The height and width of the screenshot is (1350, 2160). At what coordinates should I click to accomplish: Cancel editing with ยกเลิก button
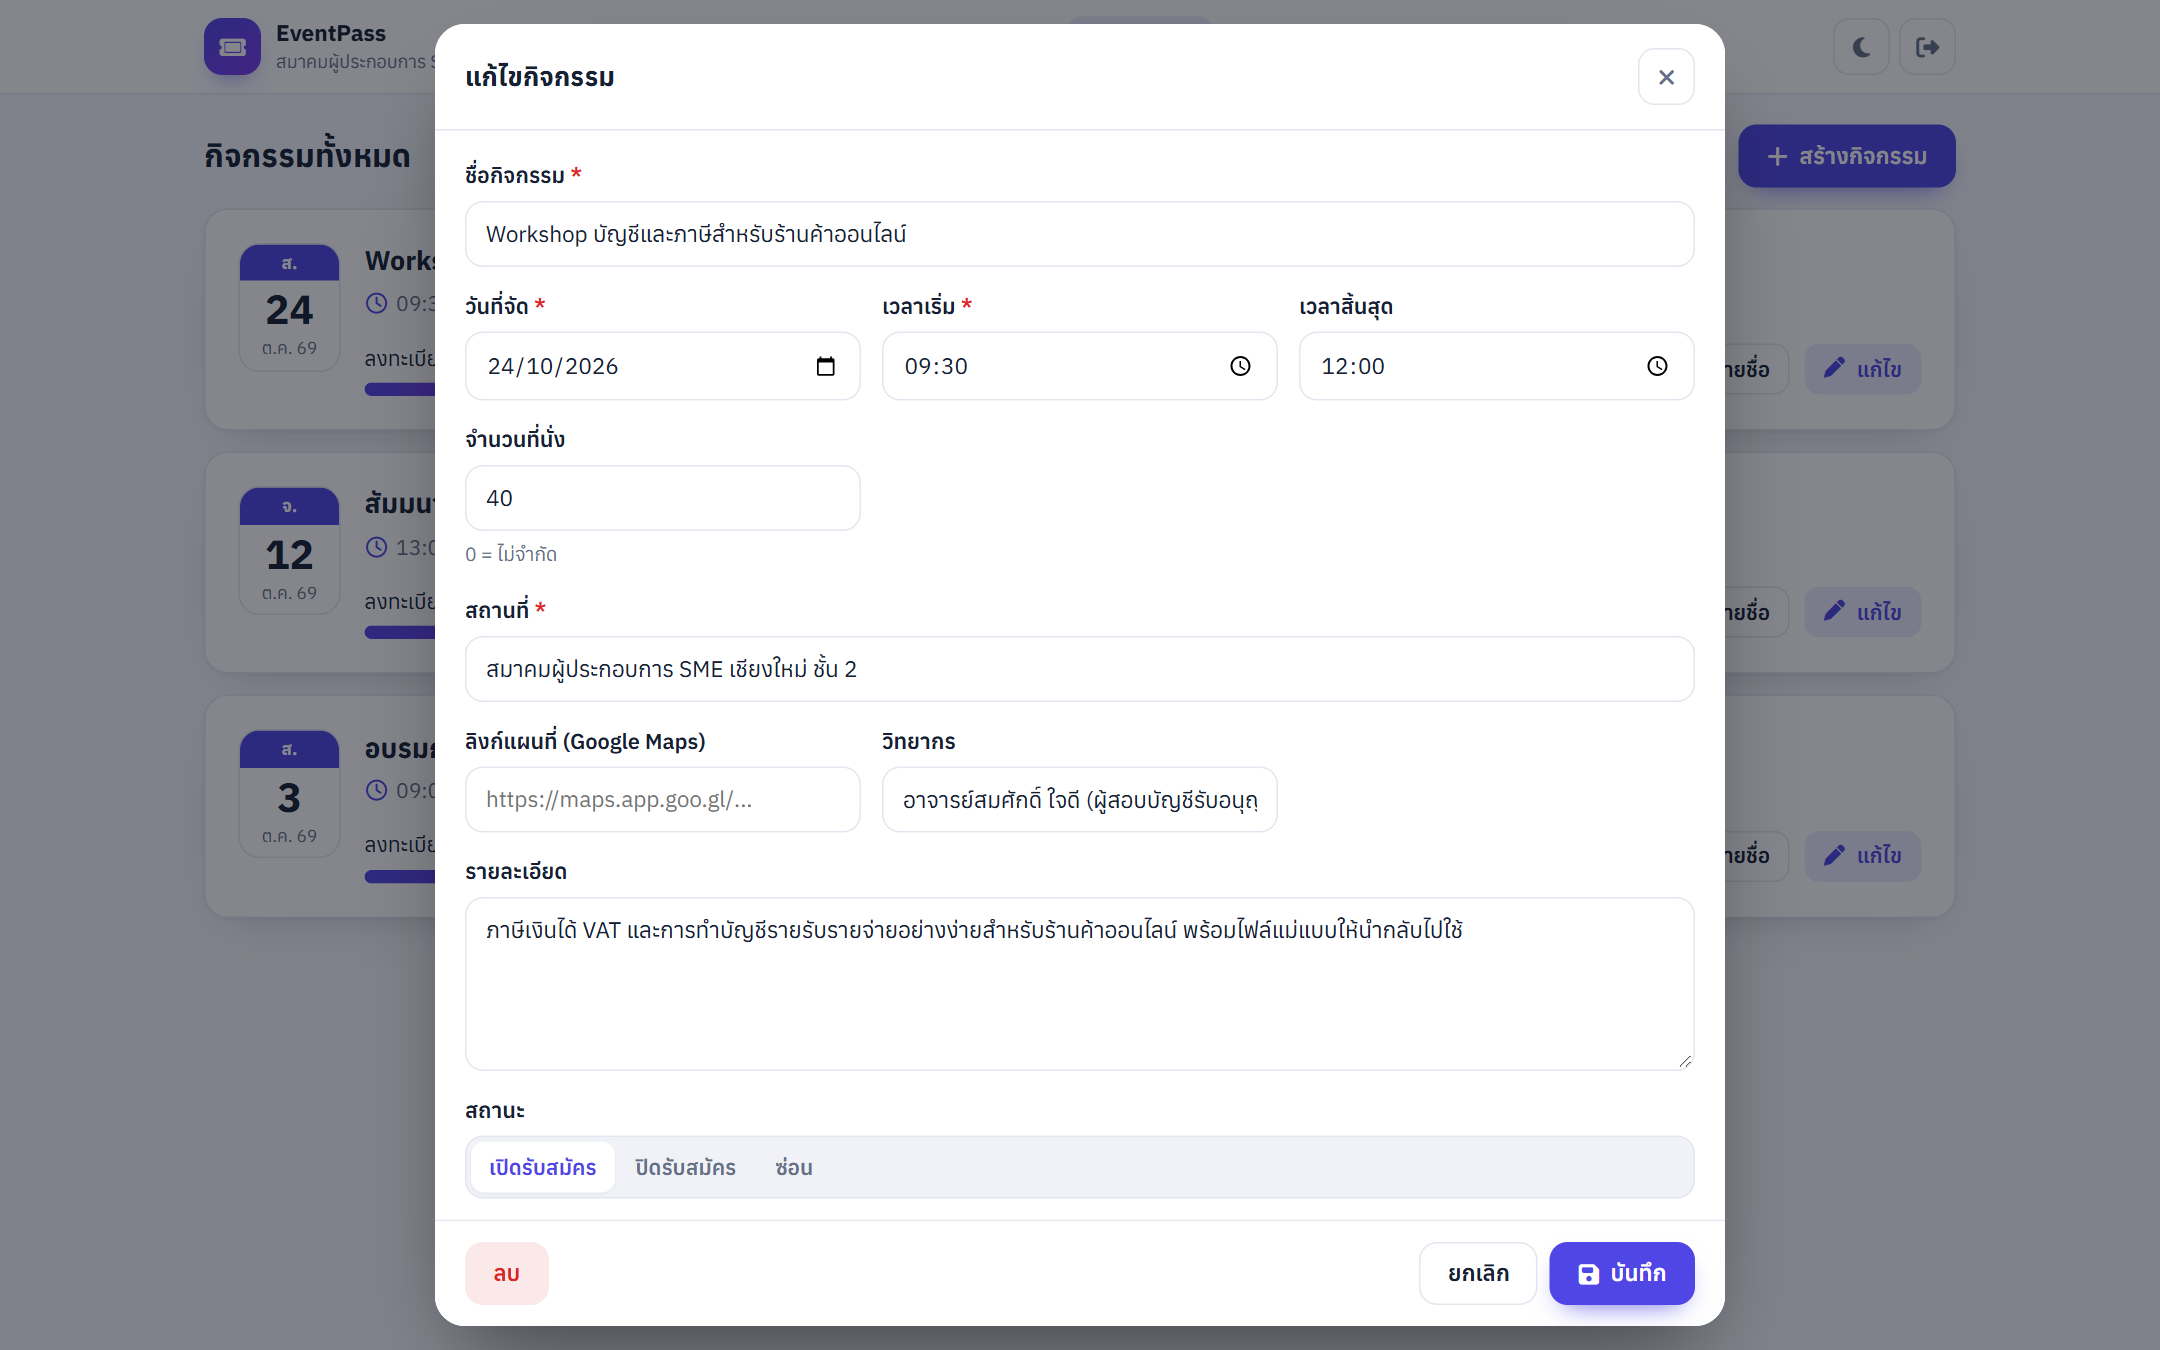pos(1478,1273)
